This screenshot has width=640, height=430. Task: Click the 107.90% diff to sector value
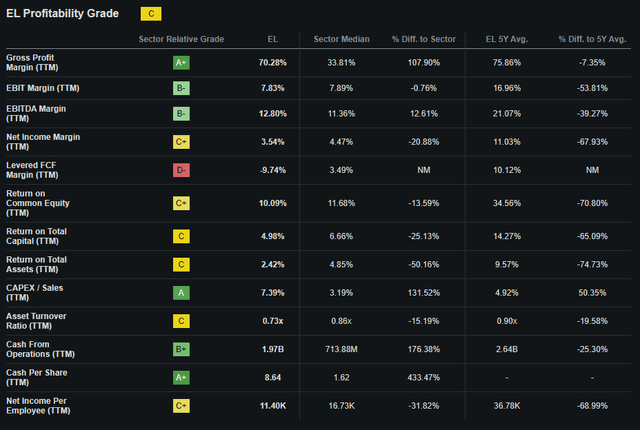point(424,63)
